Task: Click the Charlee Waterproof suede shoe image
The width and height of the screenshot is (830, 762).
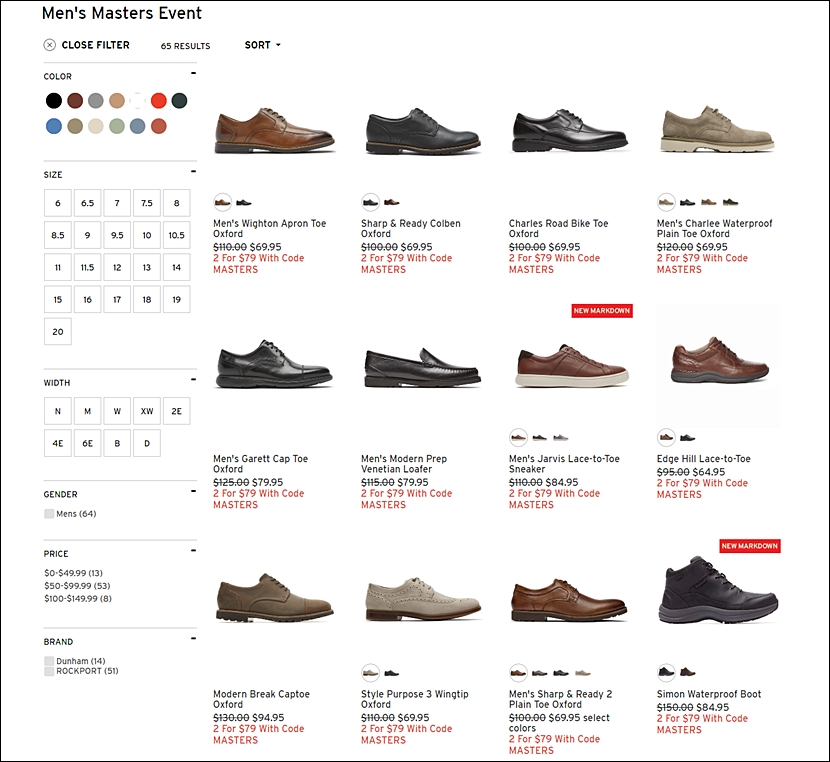Action: pos(717,129)
